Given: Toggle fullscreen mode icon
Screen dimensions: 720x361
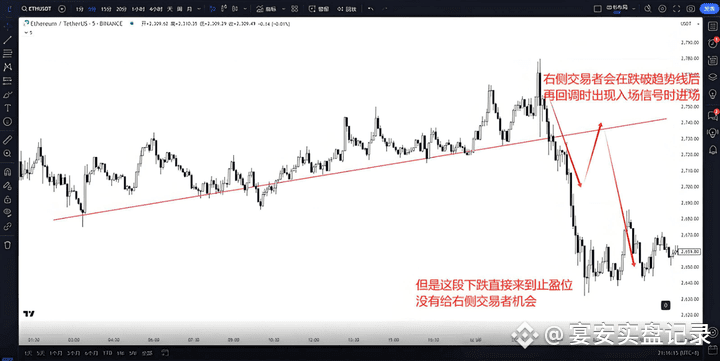Looking at the screenshot, I should click(676, 8).
